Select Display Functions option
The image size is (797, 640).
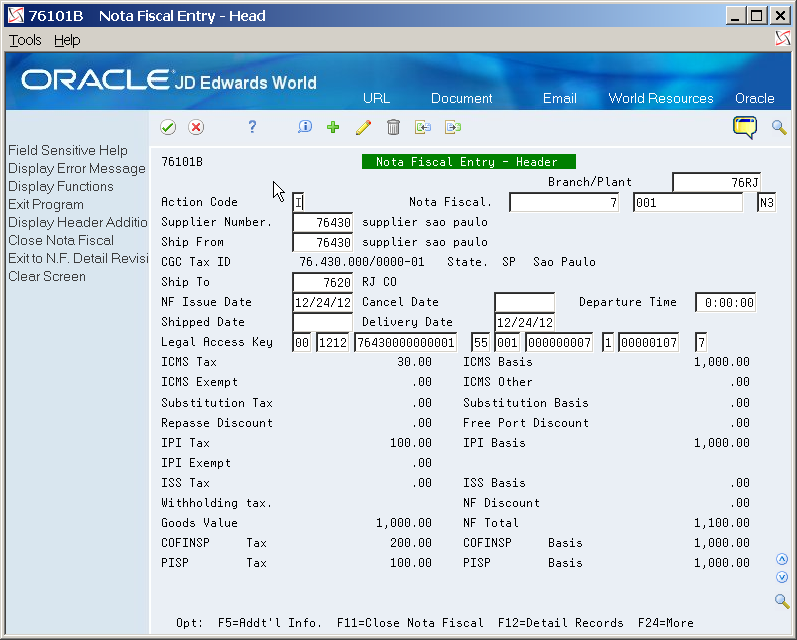pos(60,187)
